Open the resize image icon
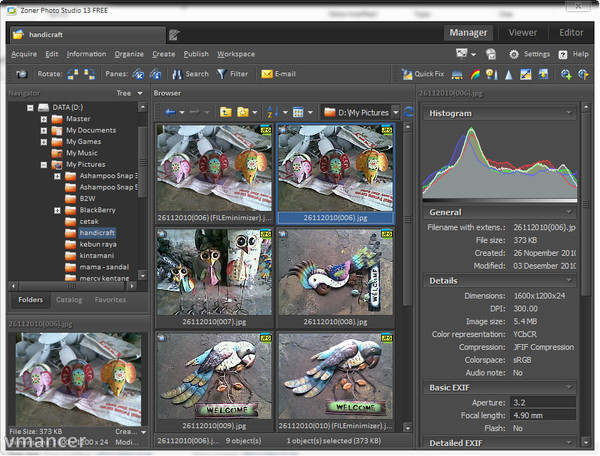This screenshot has width=600, height=456. click(x=526, y=74)
